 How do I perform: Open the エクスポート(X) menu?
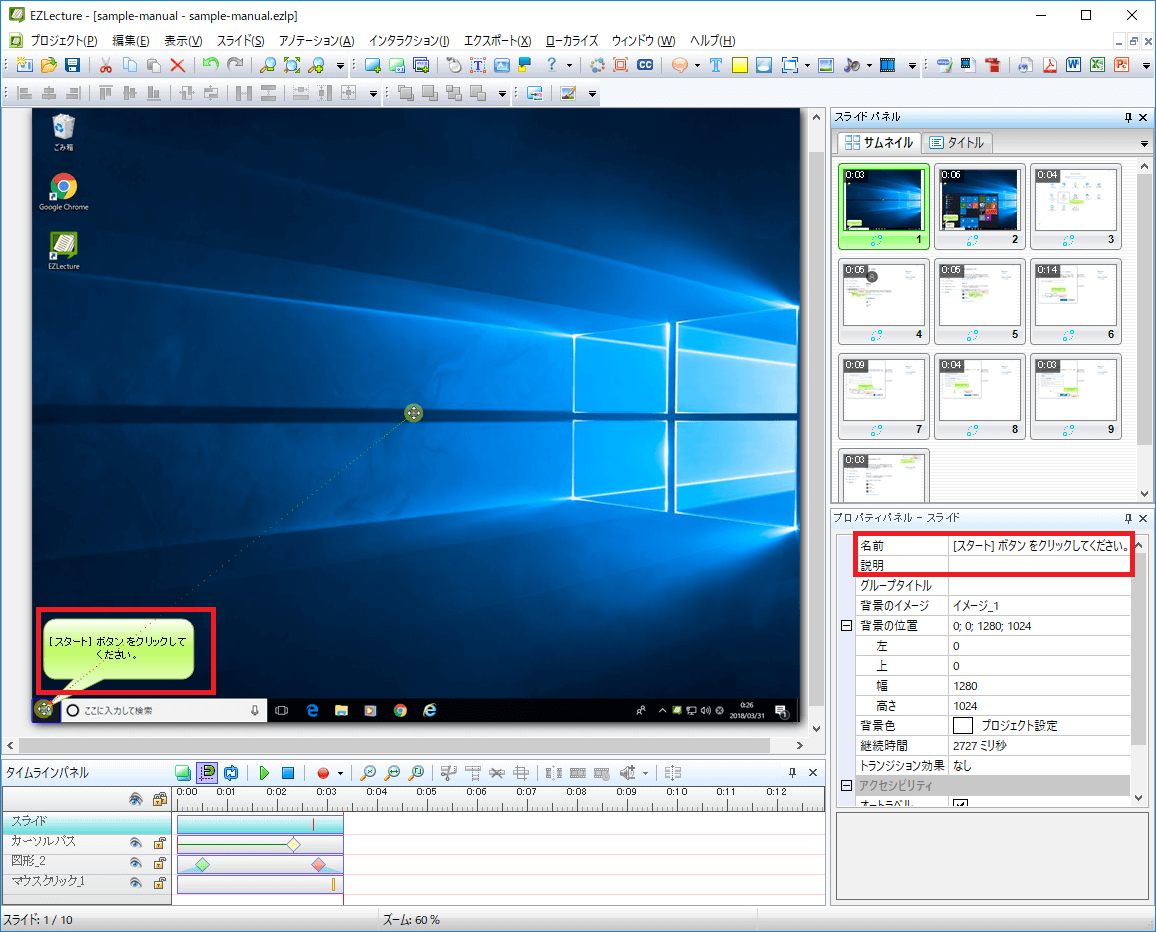coord(497,41)
